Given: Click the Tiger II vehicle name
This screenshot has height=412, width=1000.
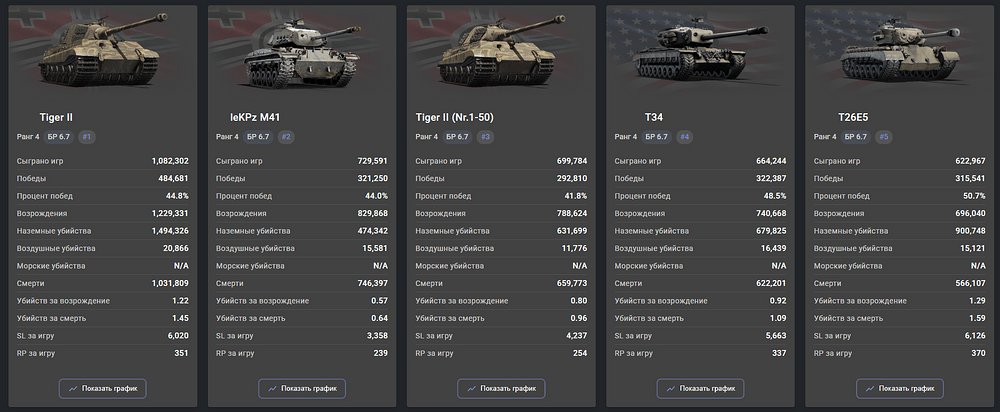Looking at the screenshot, I should click(56, 117).
